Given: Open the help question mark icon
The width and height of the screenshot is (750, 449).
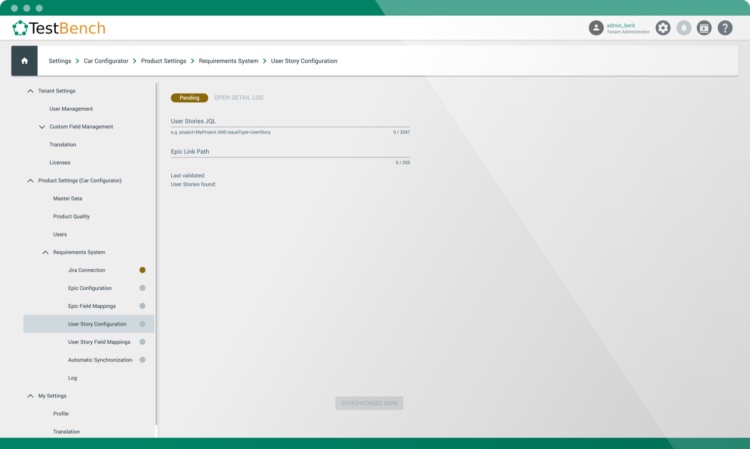Looking at the screenshot, I should click(725, 28).
